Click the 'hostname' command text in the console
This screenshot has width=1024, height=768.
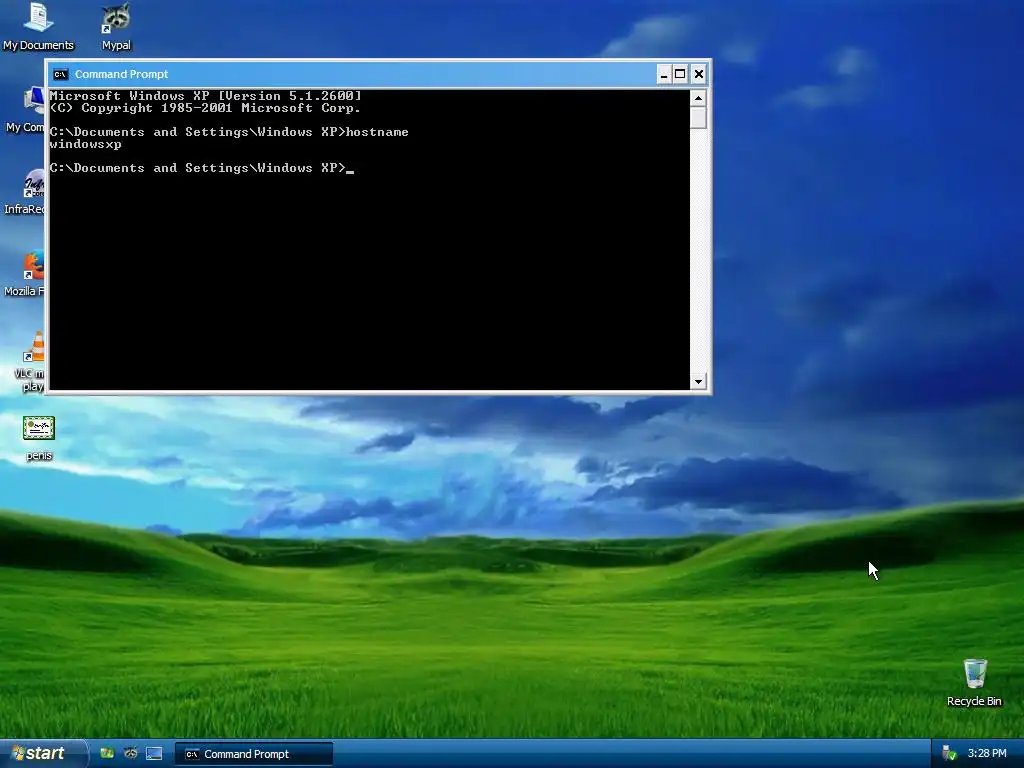coord(377,132)
